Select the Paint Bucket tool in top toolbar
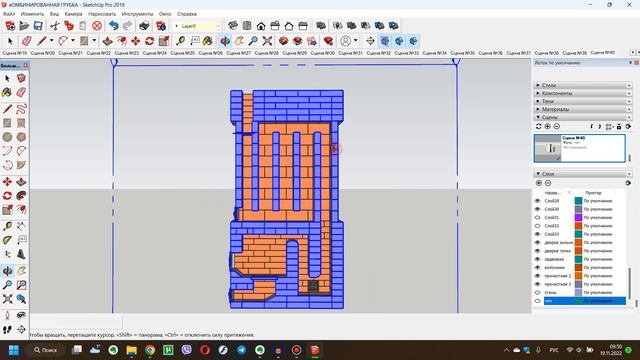The width and height of the screenshot is (640, 360). [208, 41]
